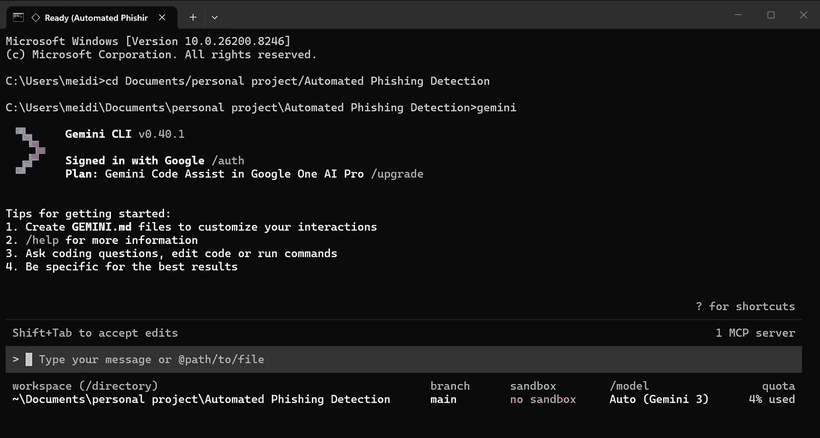The height and width of the screenshot is (438, 820).
Task: Click 'Auto (Gemini 3)' model value
Action: tap(659, 399)
